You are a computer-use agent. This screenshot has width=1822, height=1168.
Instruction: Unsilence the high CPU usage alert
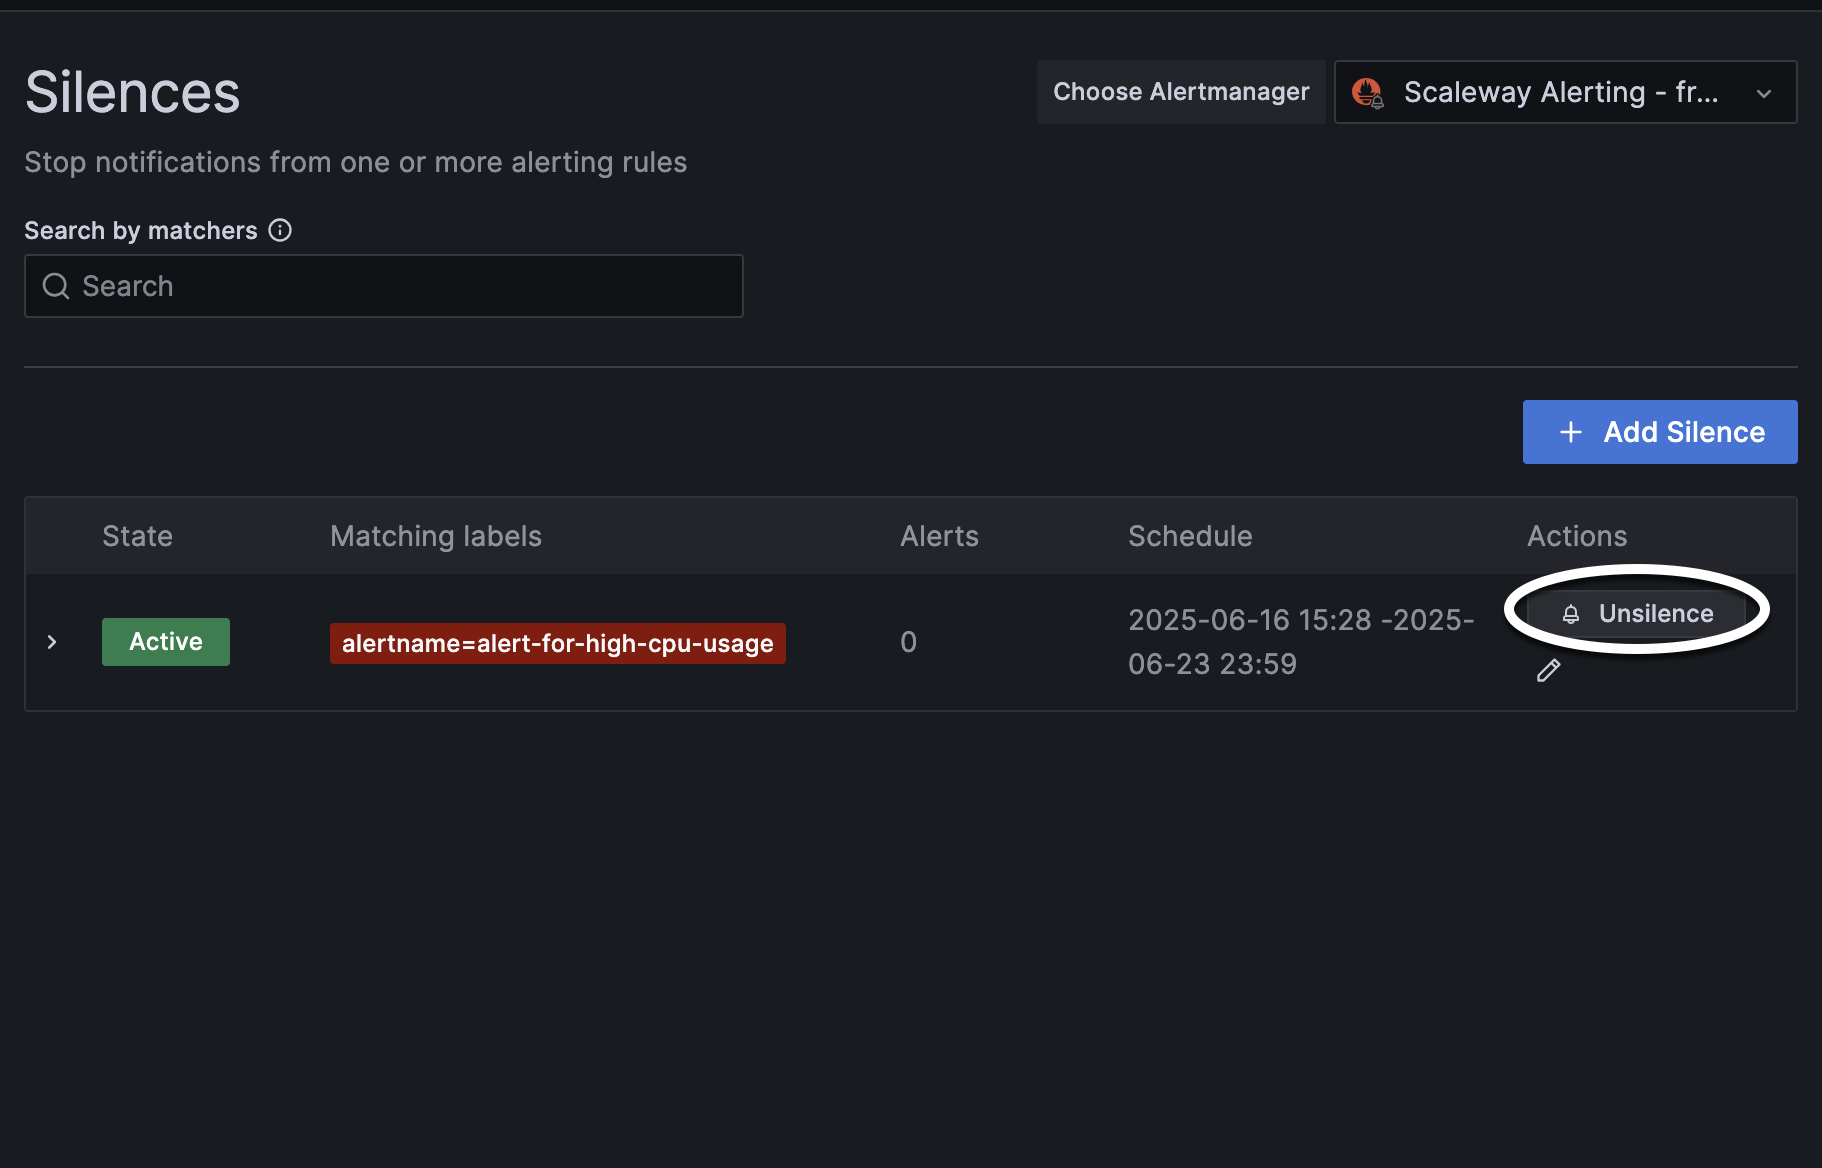[1640, 613]
